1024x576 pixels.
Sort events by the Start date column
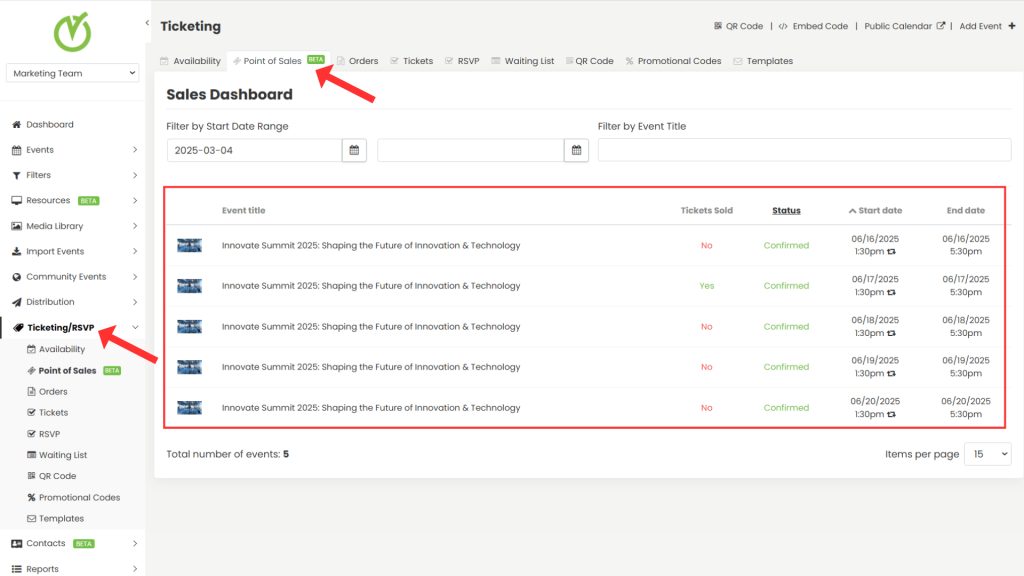876,210
